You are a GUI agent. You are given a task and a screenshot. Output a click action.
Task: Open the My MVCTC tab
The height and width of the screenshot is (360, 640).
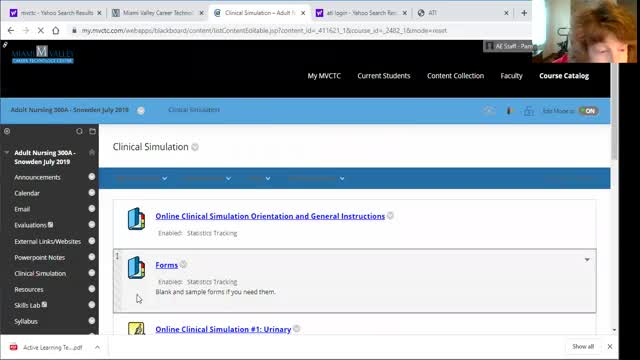point(324,76)
